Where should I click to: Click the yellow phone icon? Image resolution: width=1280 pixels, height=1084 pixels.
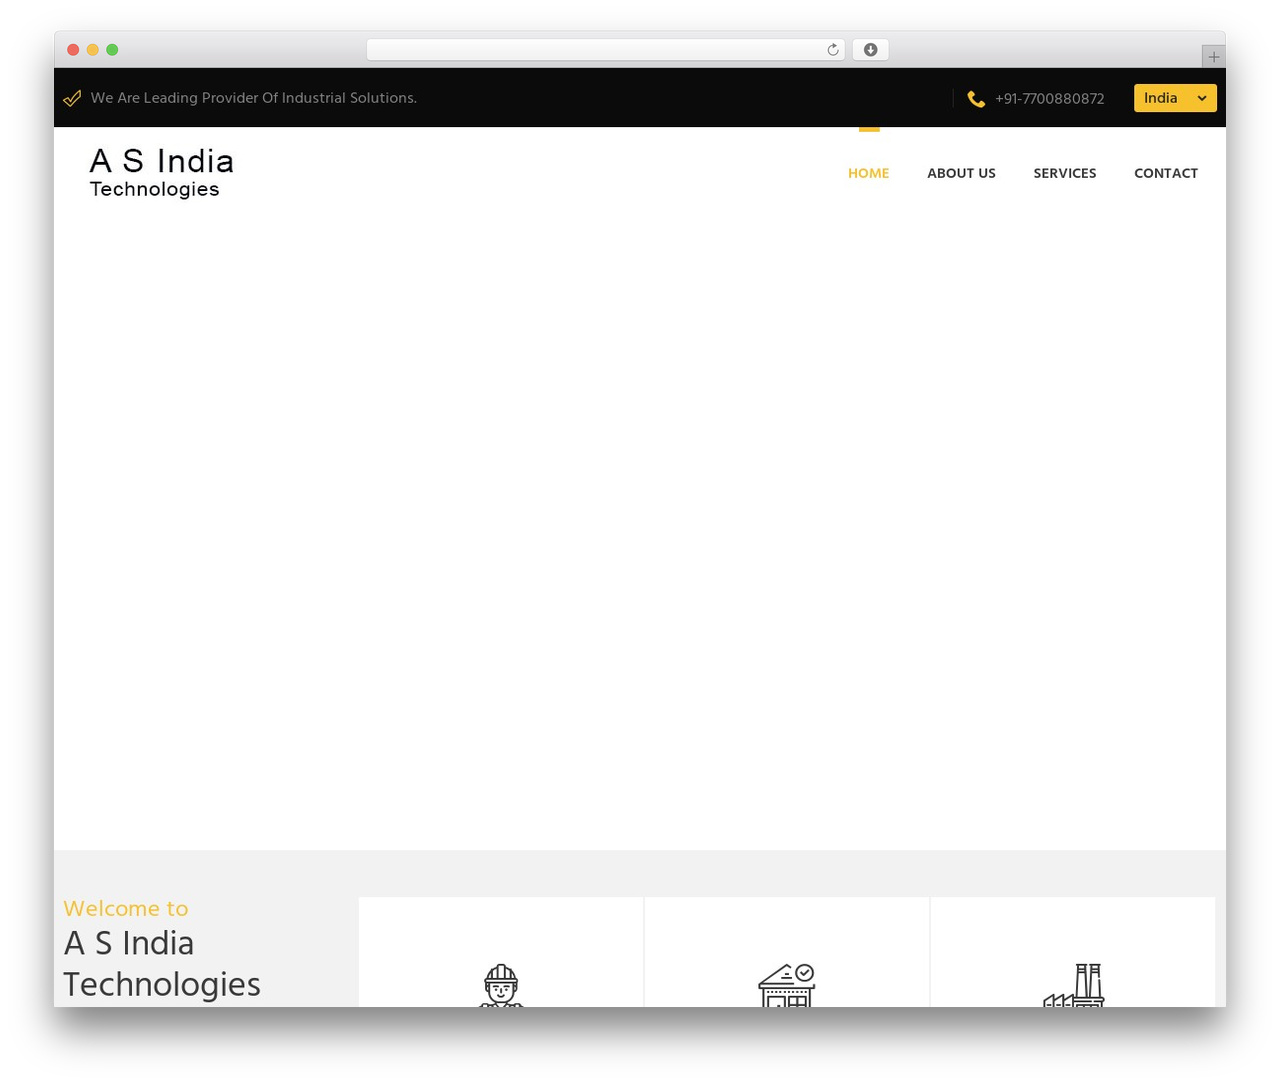tap(976, 98)
